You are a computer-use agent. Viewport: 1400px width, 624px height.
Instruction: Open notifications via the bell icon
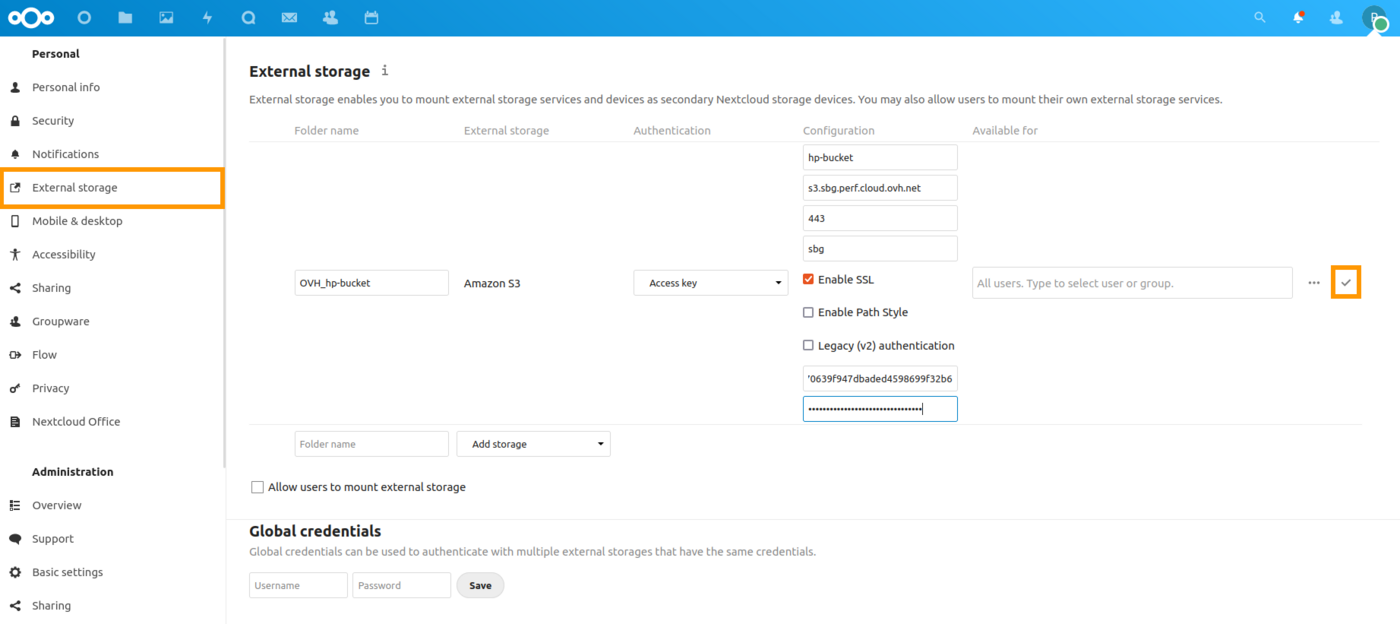(x=1298, y=17)
